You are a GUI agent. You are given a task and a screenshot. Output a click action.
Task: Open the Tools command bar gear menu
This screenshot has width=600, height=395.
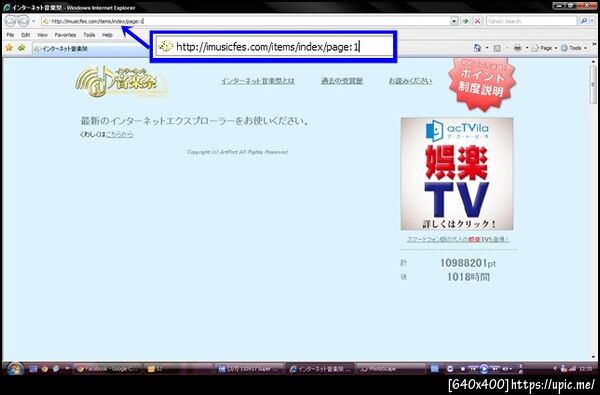(574, 48)
